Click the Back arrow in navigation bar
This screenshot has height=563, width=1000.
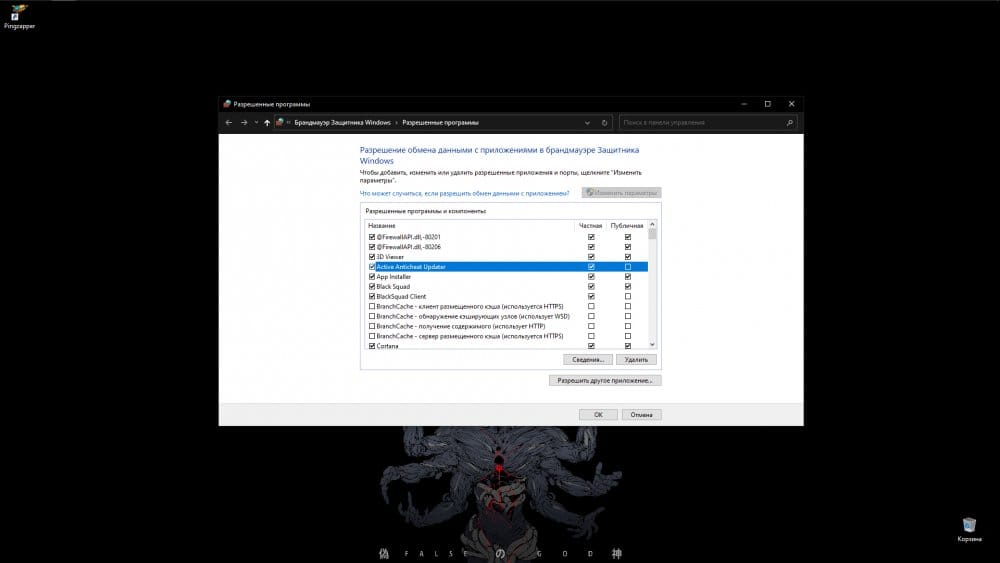tap(229, 123)
